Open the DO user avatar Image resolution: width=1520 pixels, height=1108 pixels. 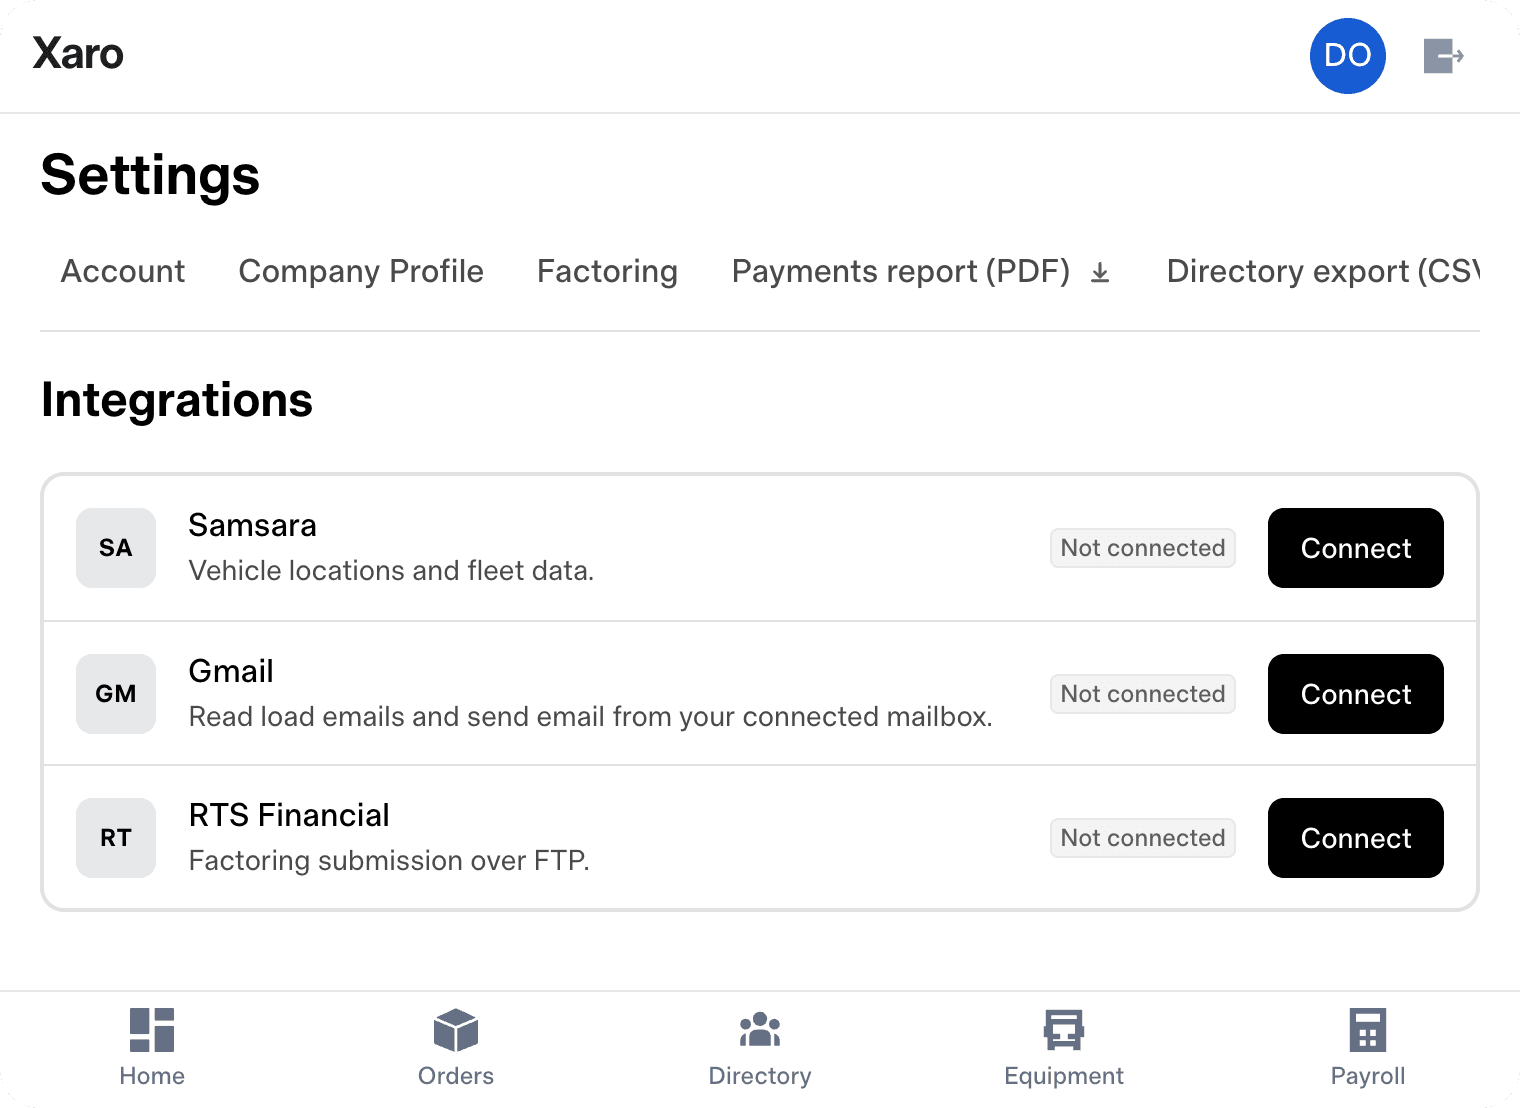click(x=1347, y=56)
